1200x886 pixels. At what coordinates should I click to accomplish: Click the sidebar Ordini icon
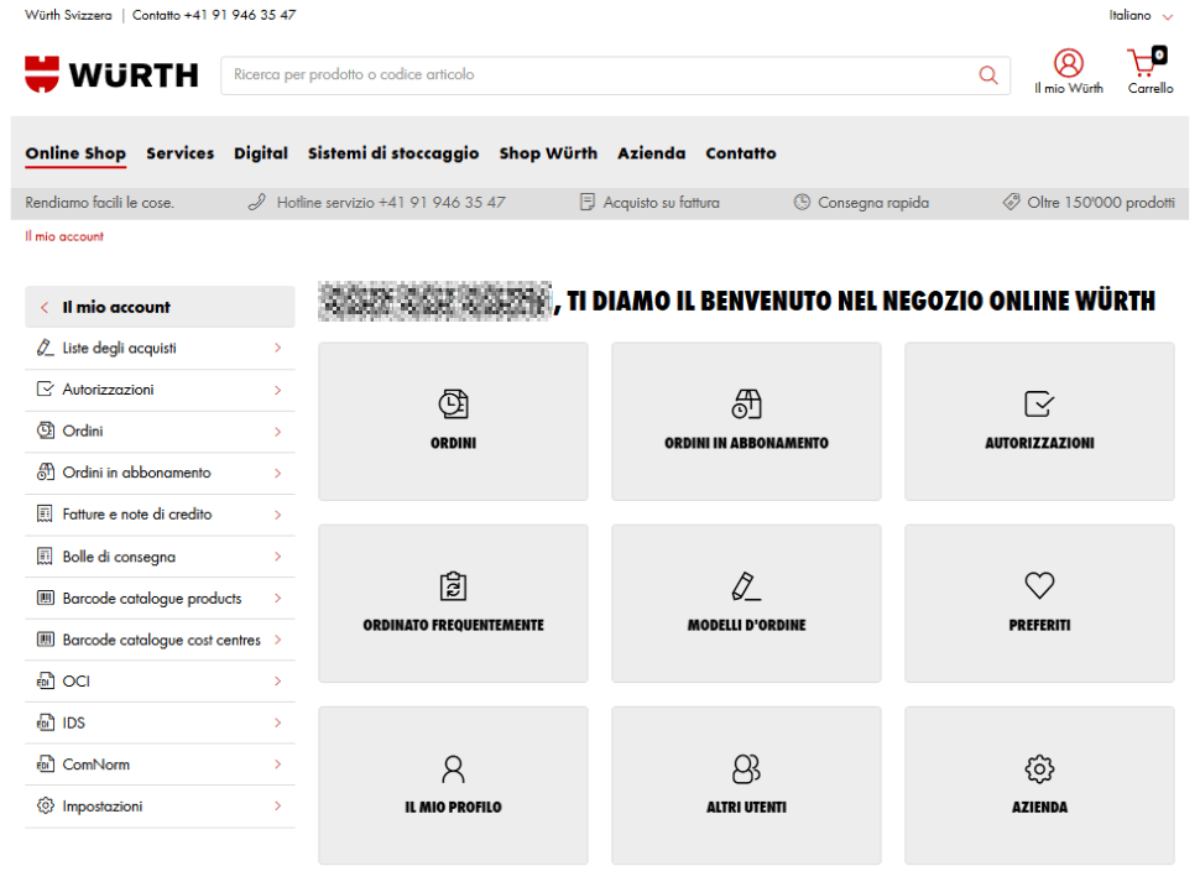pyautogui.click(x=45, y=431)
